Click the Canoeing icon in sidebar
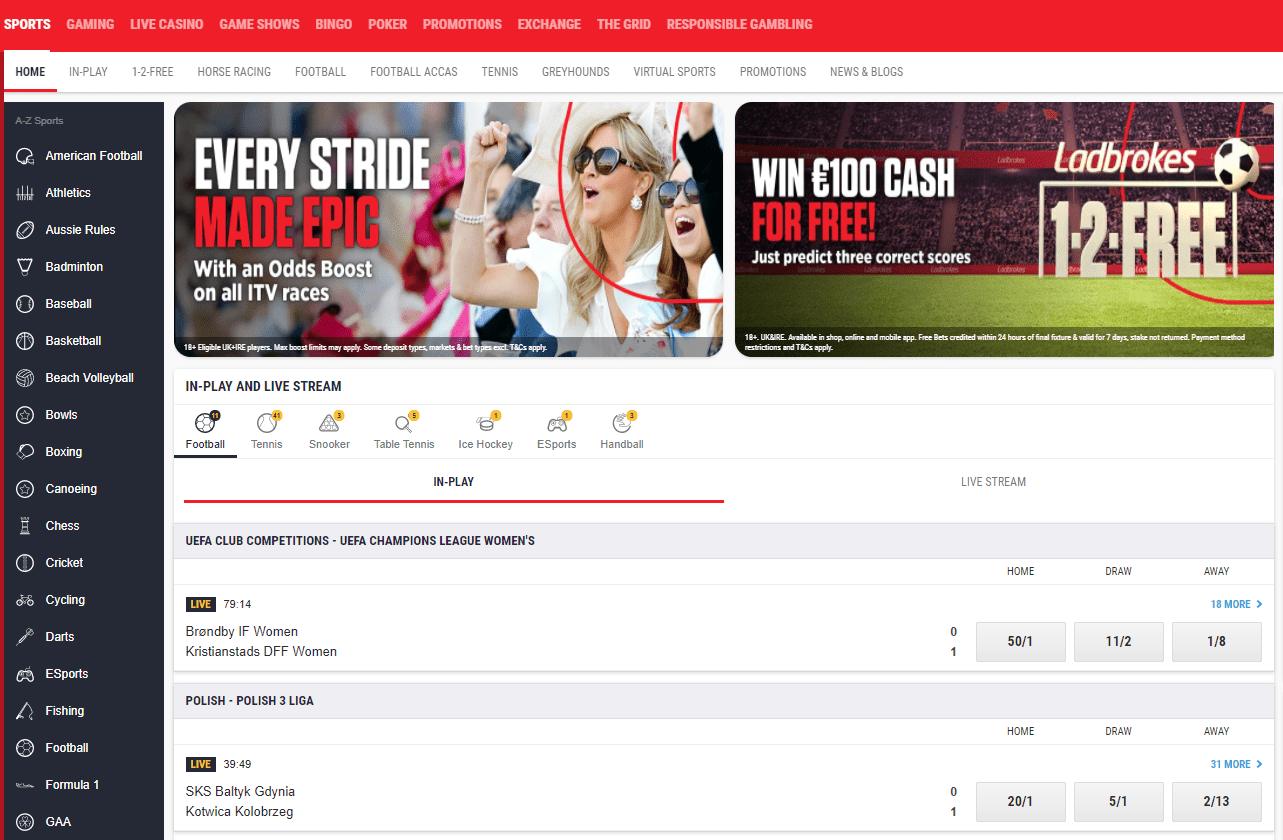 point(26,489)
